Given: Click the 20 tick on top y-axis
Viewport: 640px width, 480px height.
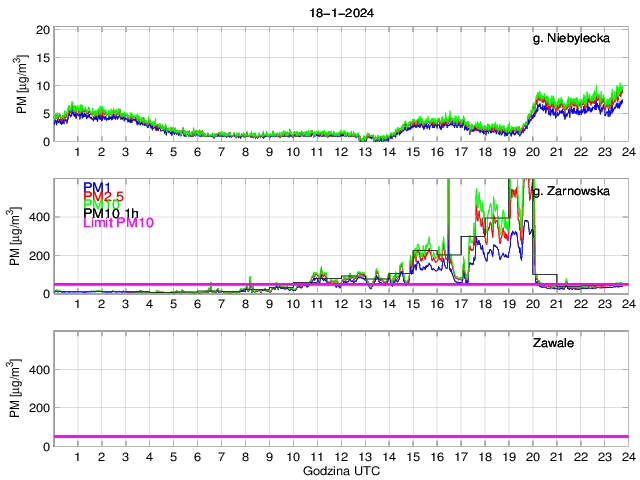Looking at the screenshot, I should 43,30.
